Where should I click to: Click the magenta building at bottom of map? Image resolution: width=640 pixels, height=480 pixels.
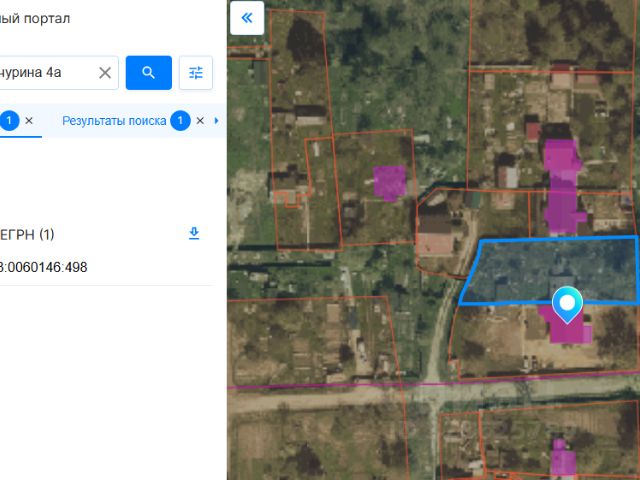coord(564,459)
